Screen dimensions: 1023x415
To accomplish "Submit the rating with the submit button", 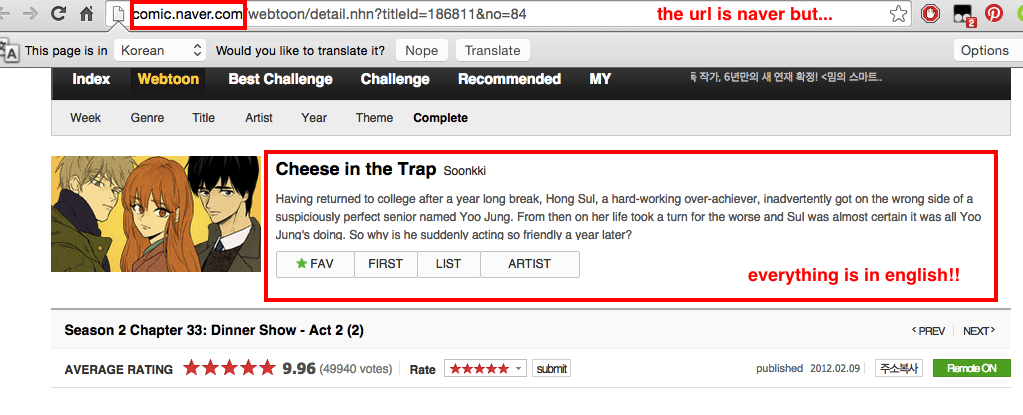I will (x=551, y=369).
